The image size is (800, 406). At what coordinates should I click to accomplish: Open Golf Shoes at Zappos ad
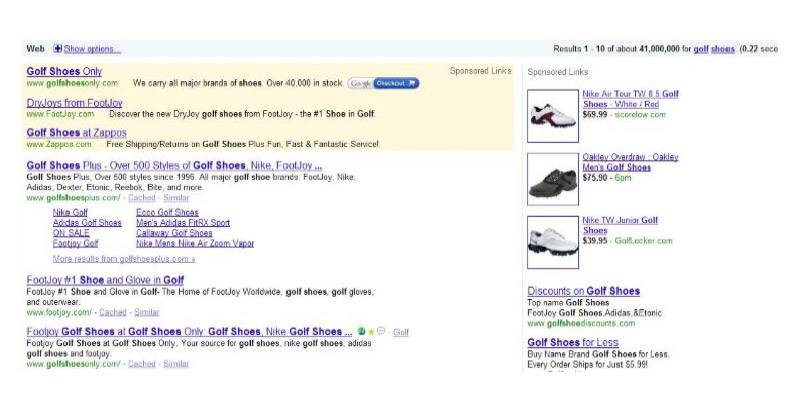[77, 133]
